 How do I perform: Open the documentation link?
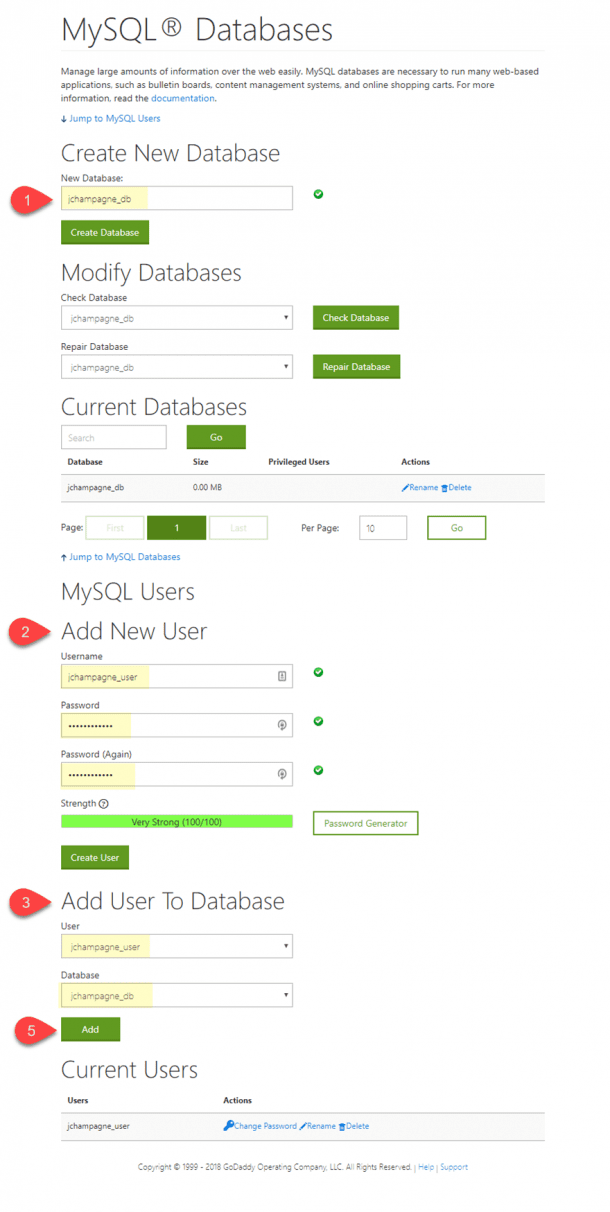tap(182, 99)
